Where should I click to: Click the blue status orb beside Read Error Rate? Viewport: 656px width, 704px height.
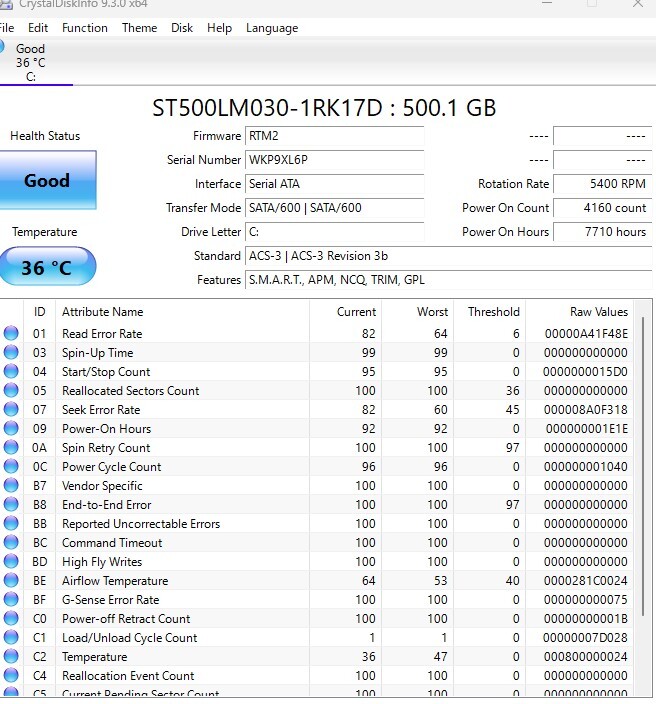pos(11,334)
